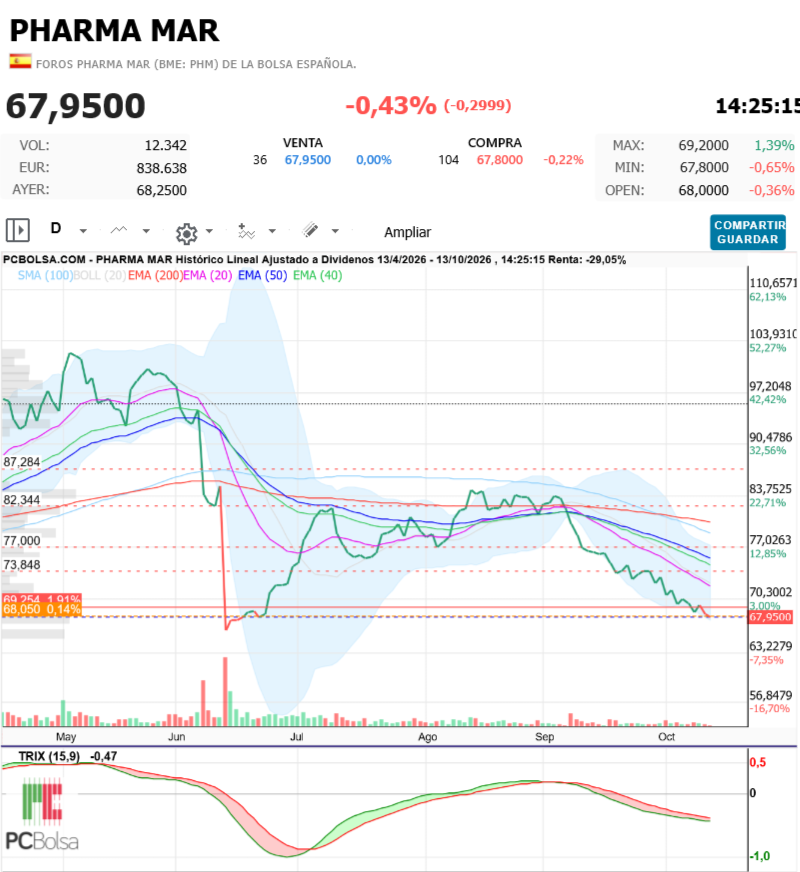Click the red 67,9500 current price marker
Viewport: 800px width, 872px height.
(770, 617)
